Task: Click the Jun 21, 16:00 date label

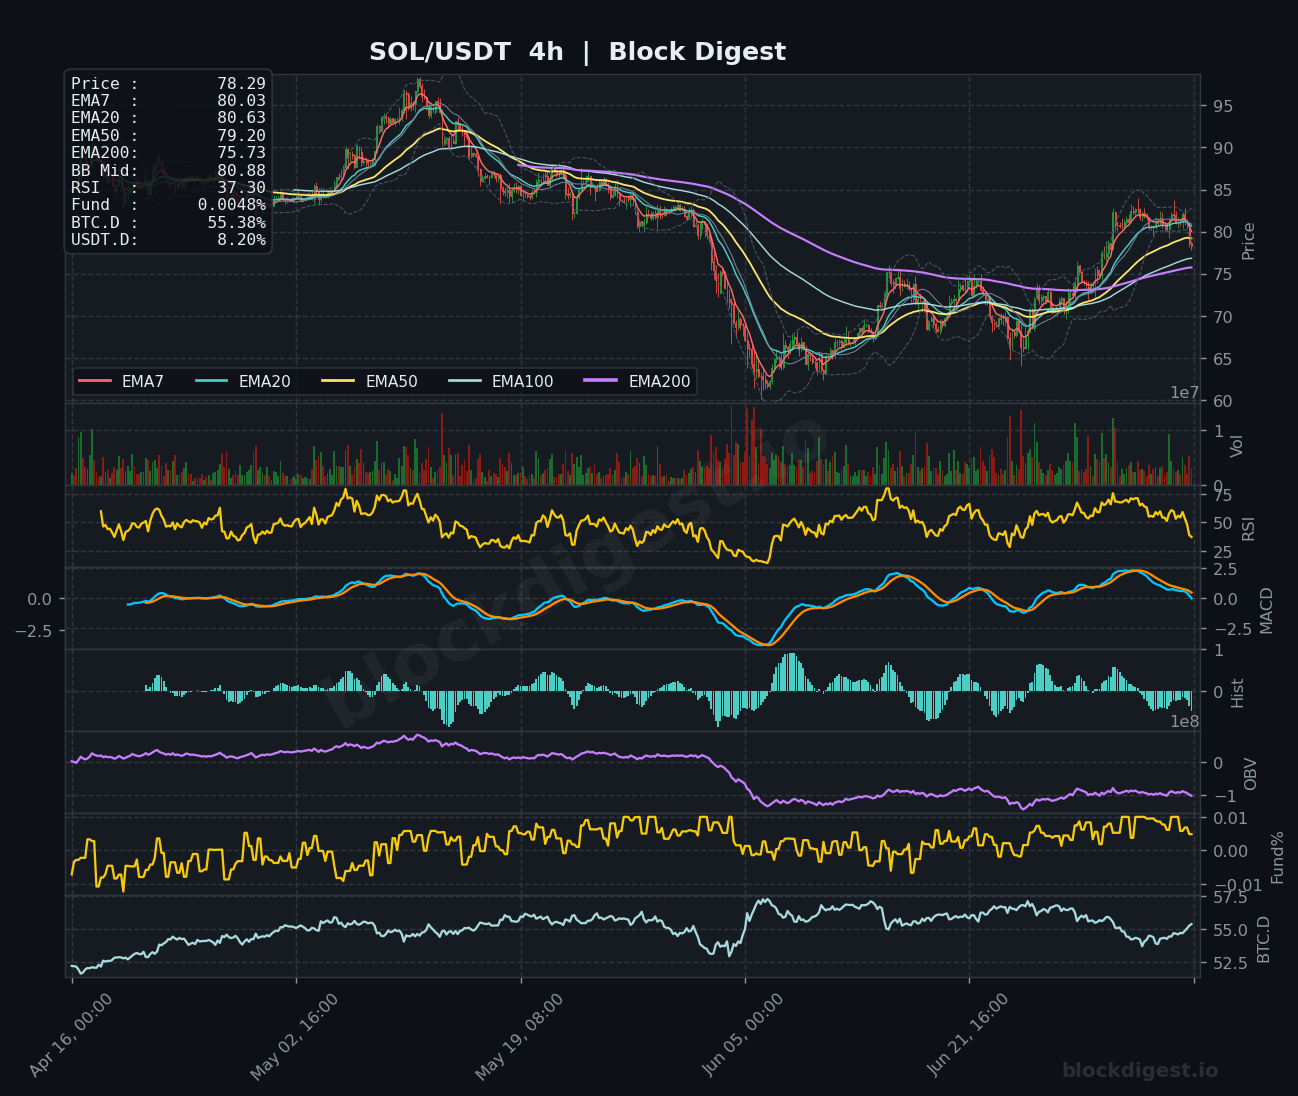Action: [x=969, y=1035]
